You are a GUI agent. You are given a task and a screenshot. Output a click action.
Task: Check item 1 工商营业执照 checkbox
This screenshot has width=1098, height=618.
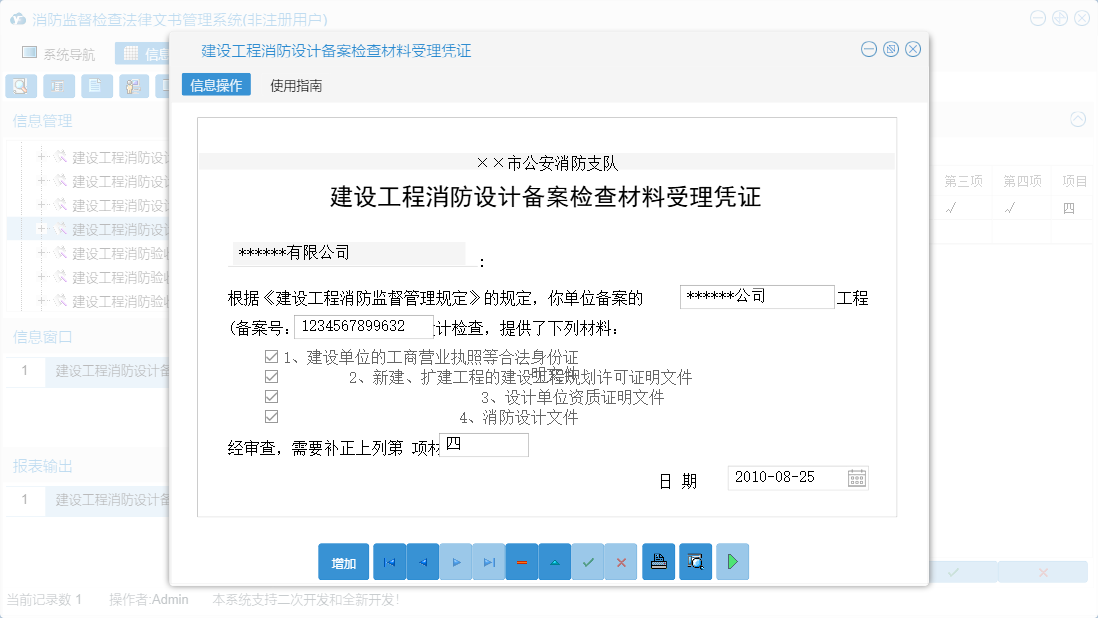point(270,355)
